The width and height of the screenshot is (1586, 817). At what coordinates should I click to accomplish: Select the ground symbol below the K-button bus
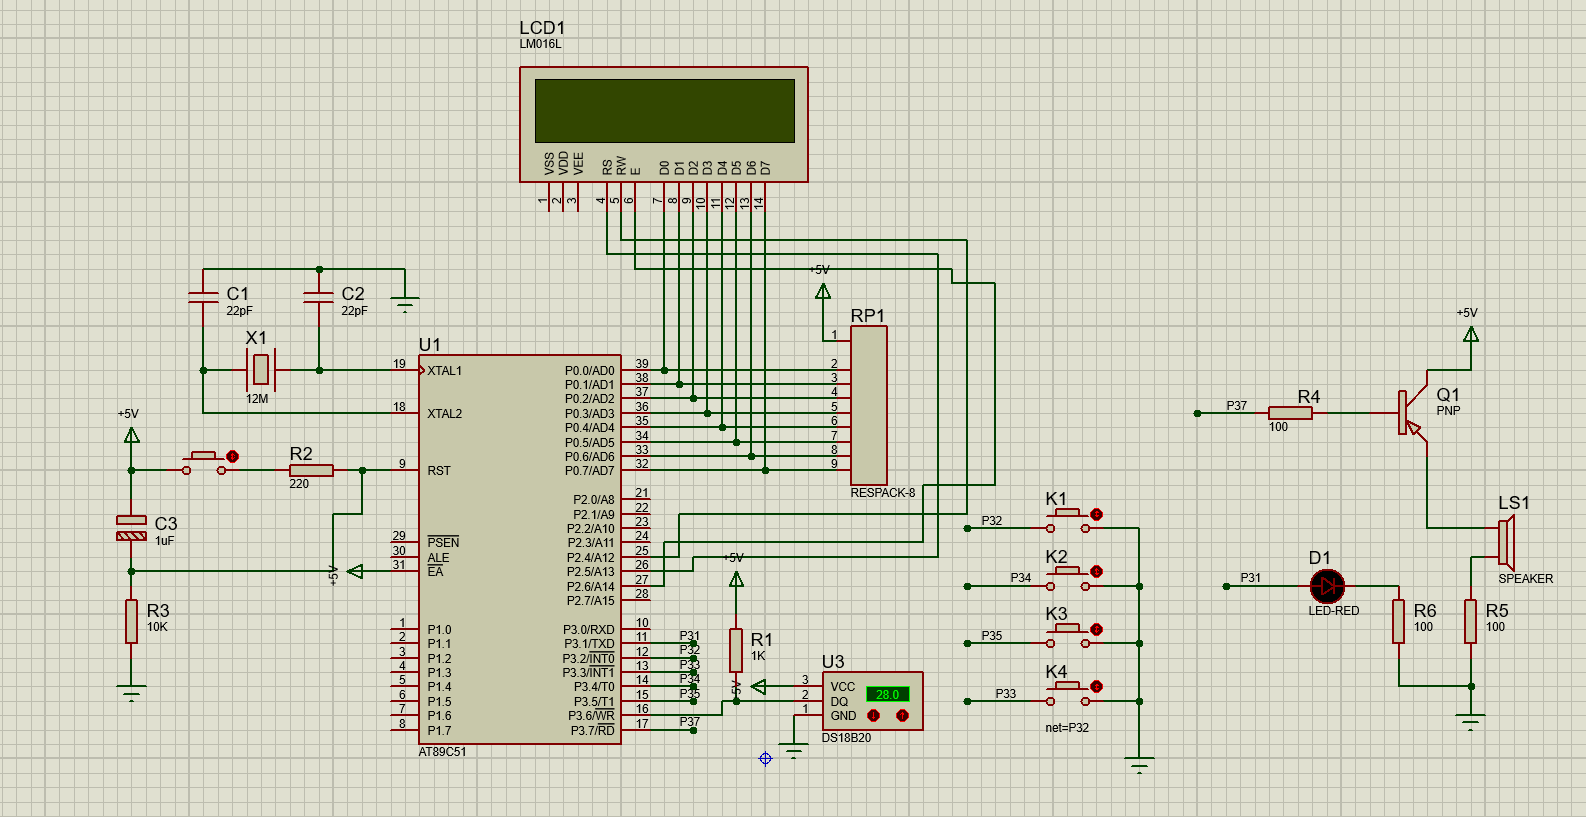click(1139, 765)
